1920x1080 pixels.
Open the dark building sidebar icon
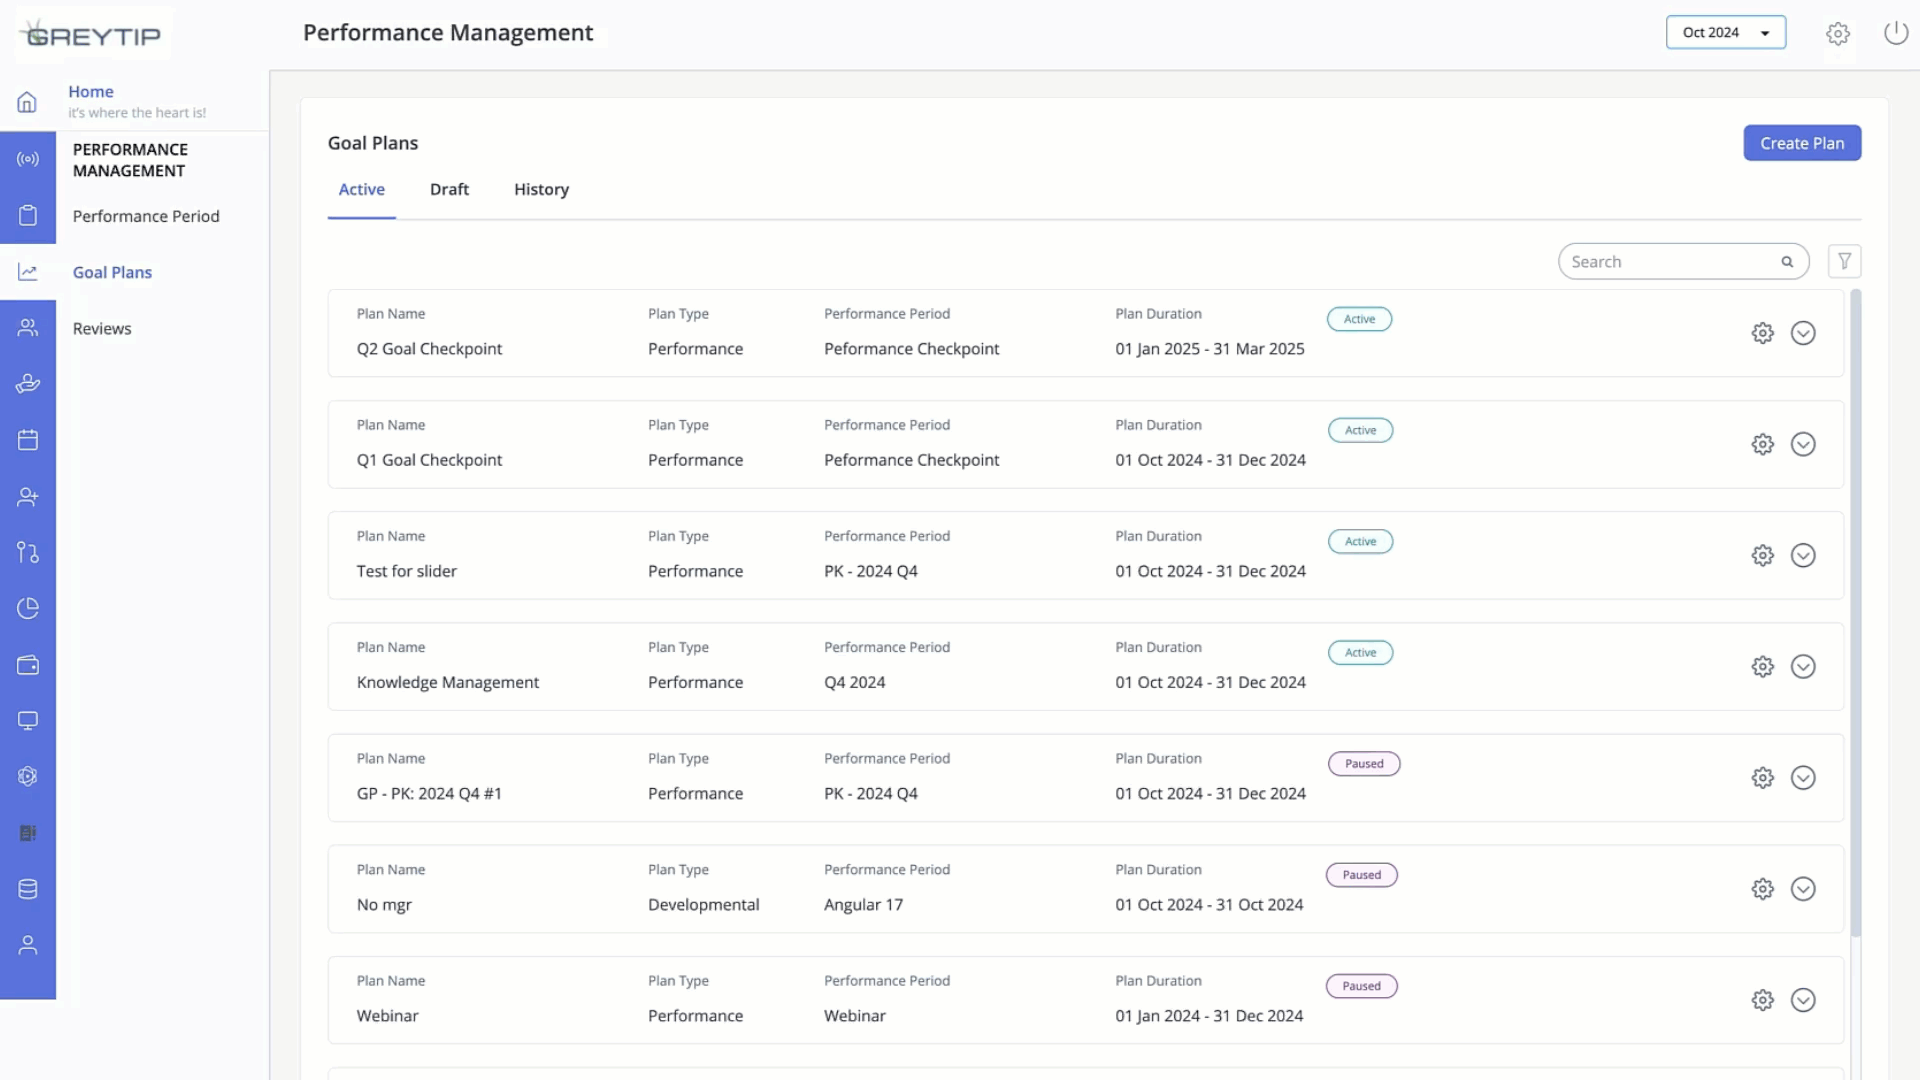coord(27,833)
